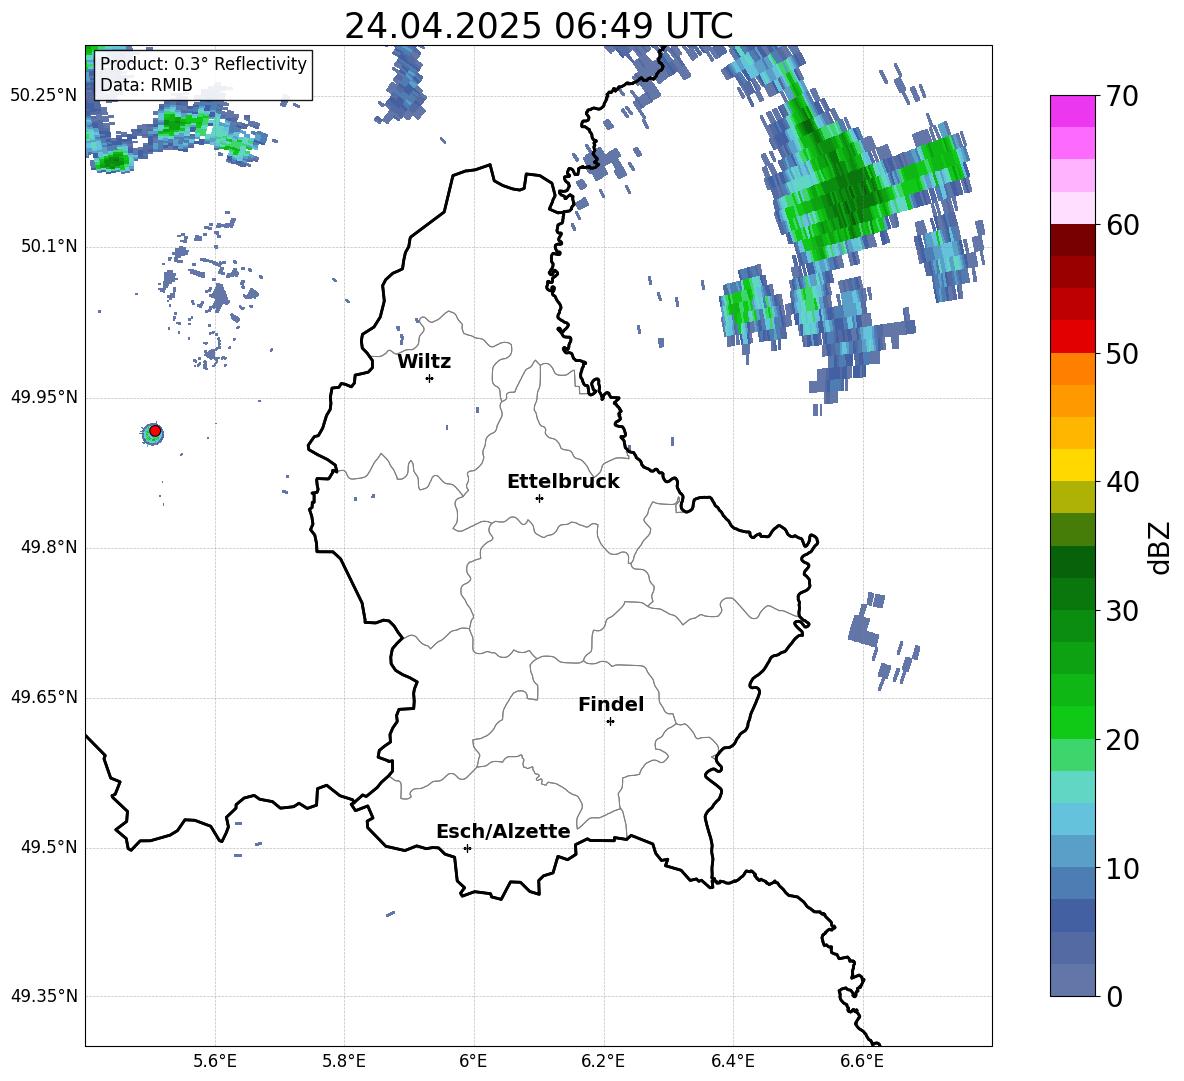Click the Product: 0.3° Reflectivity legend line
Viewport: 1184px width, 1081px height.
(x=203, y=63)
